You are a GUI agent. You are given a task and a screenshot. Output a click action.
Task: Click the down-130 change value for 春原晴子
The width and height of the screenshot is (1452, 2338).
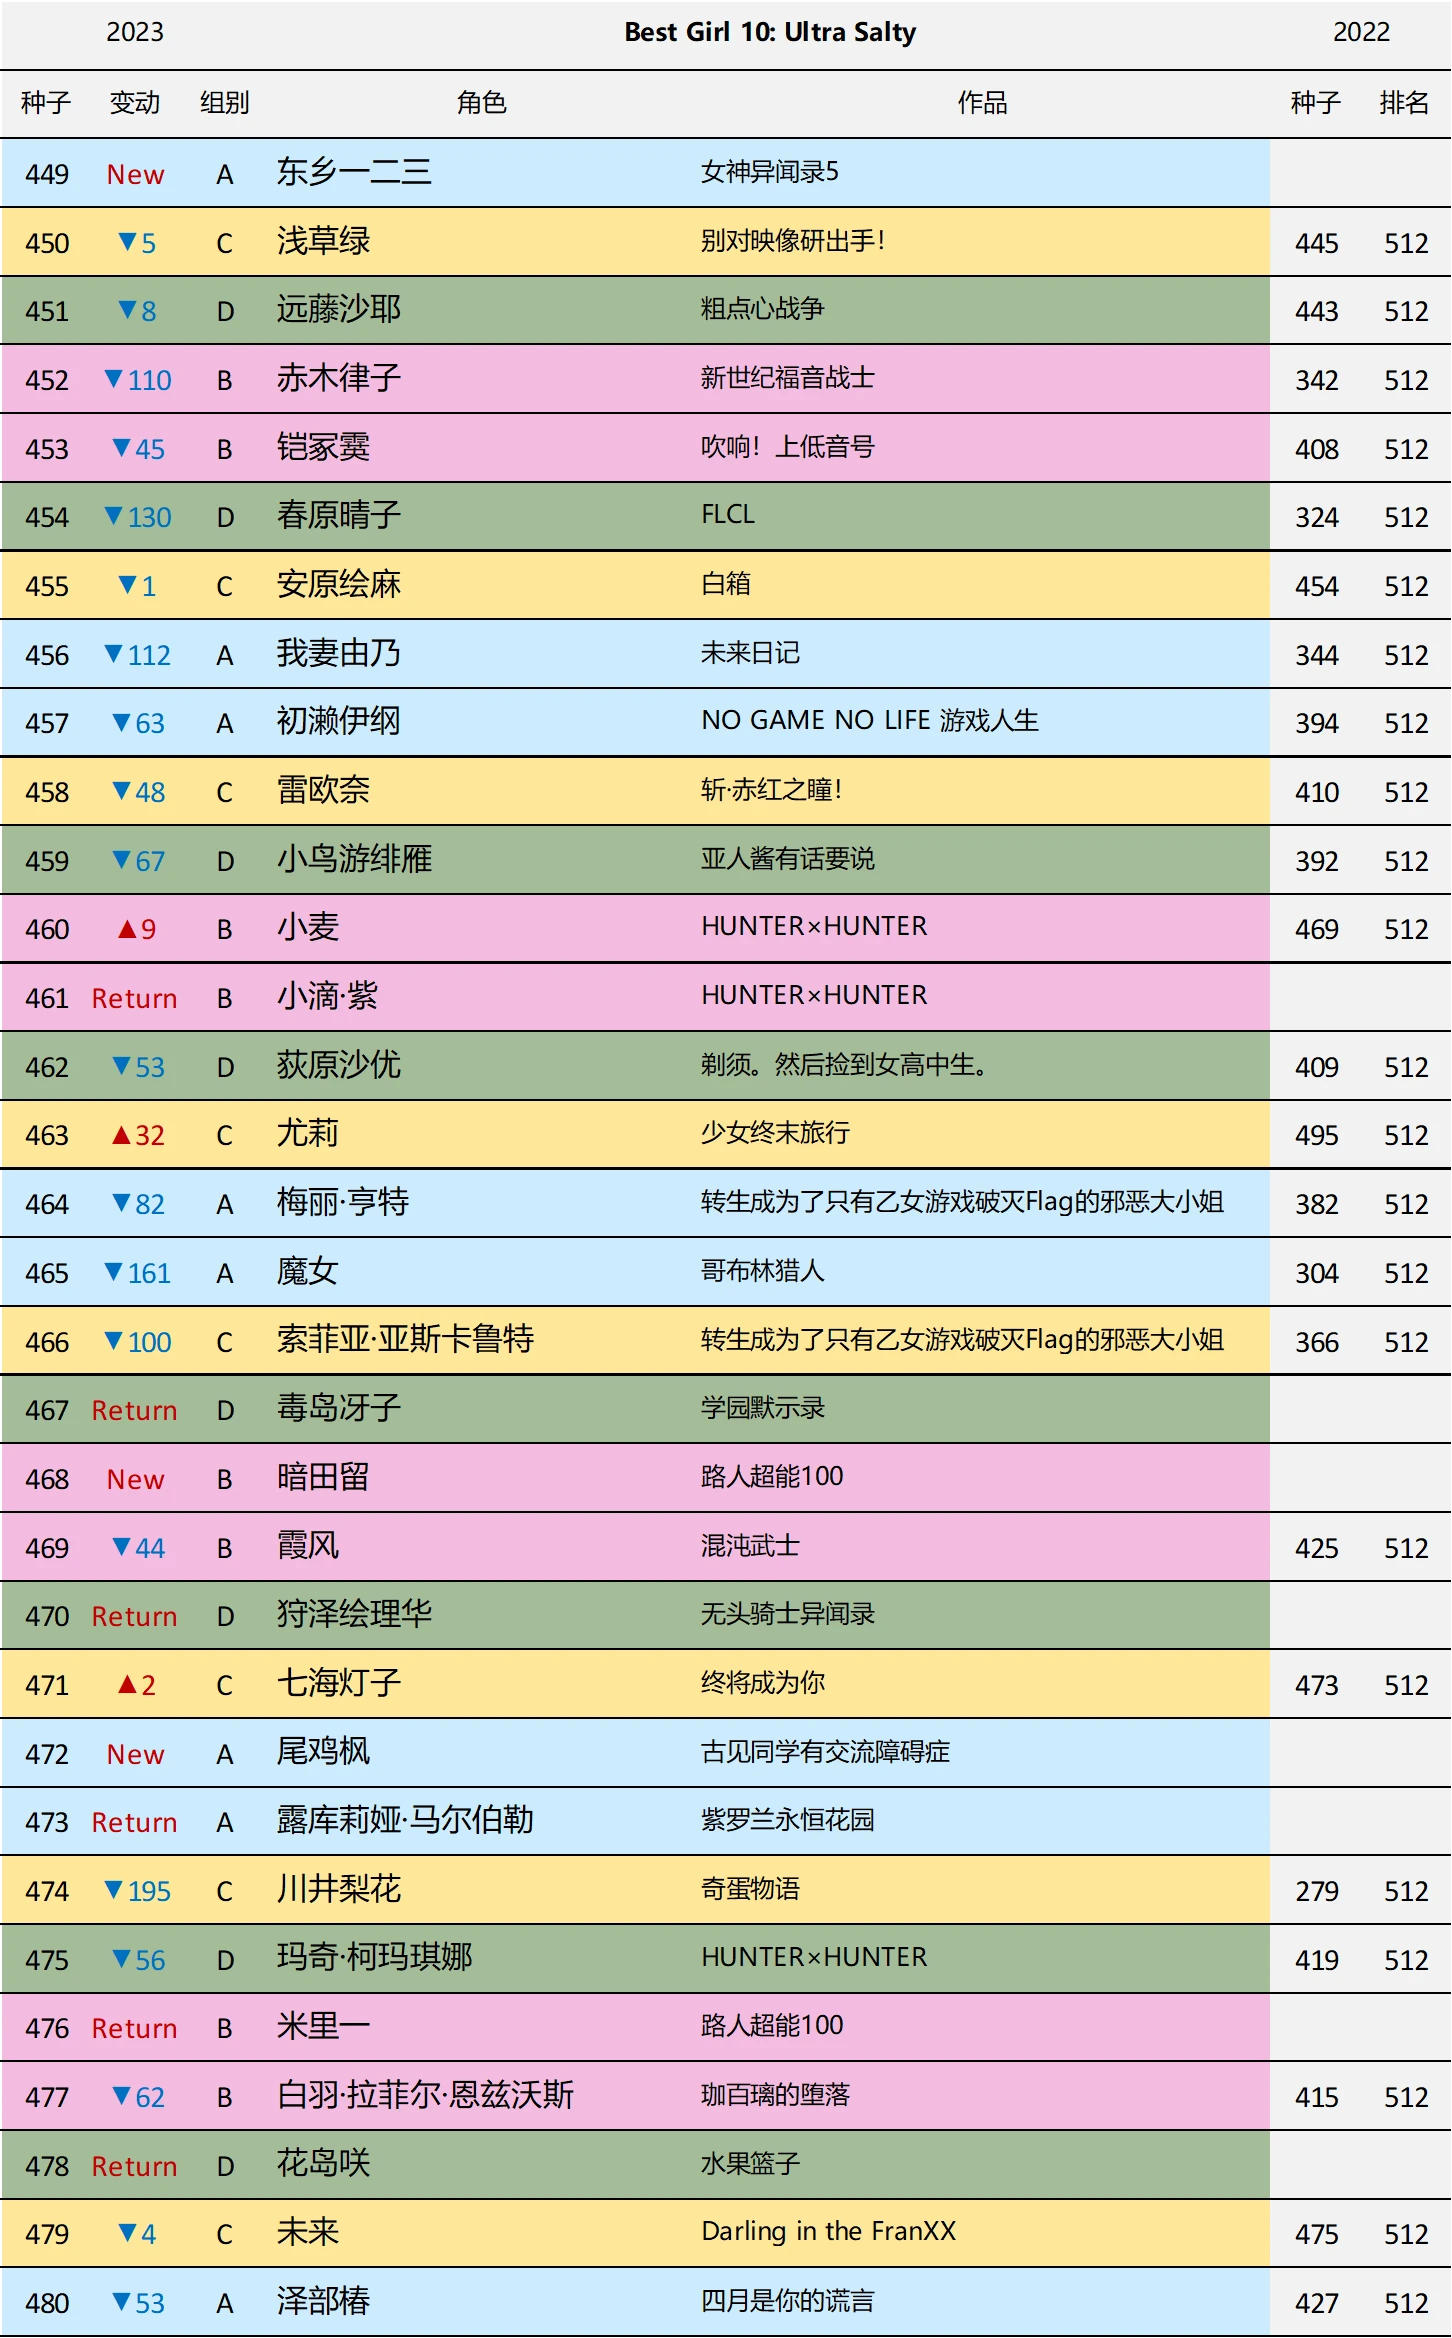[138, 517]
